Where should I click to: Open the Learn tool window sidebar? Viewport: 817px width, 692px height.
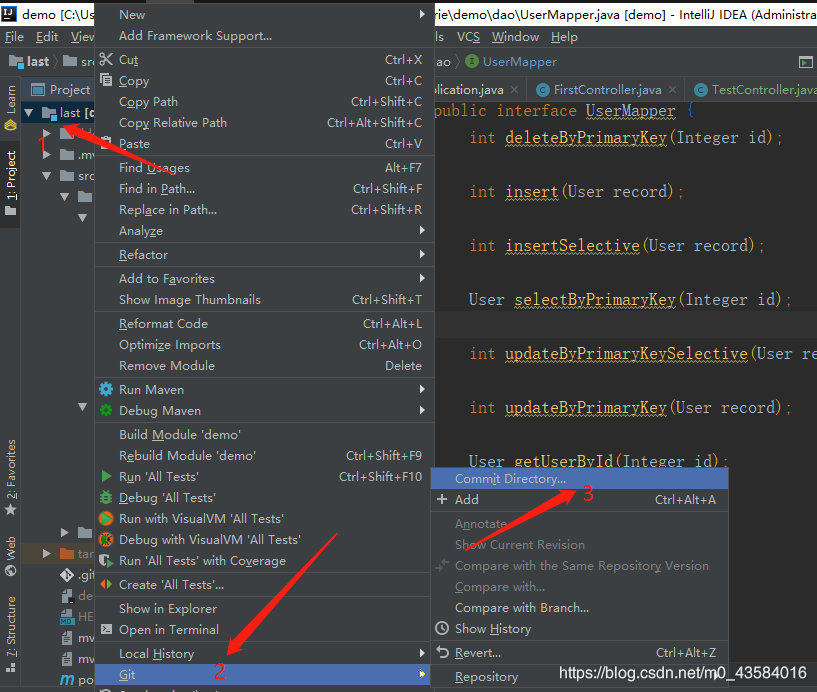[10, 107]
